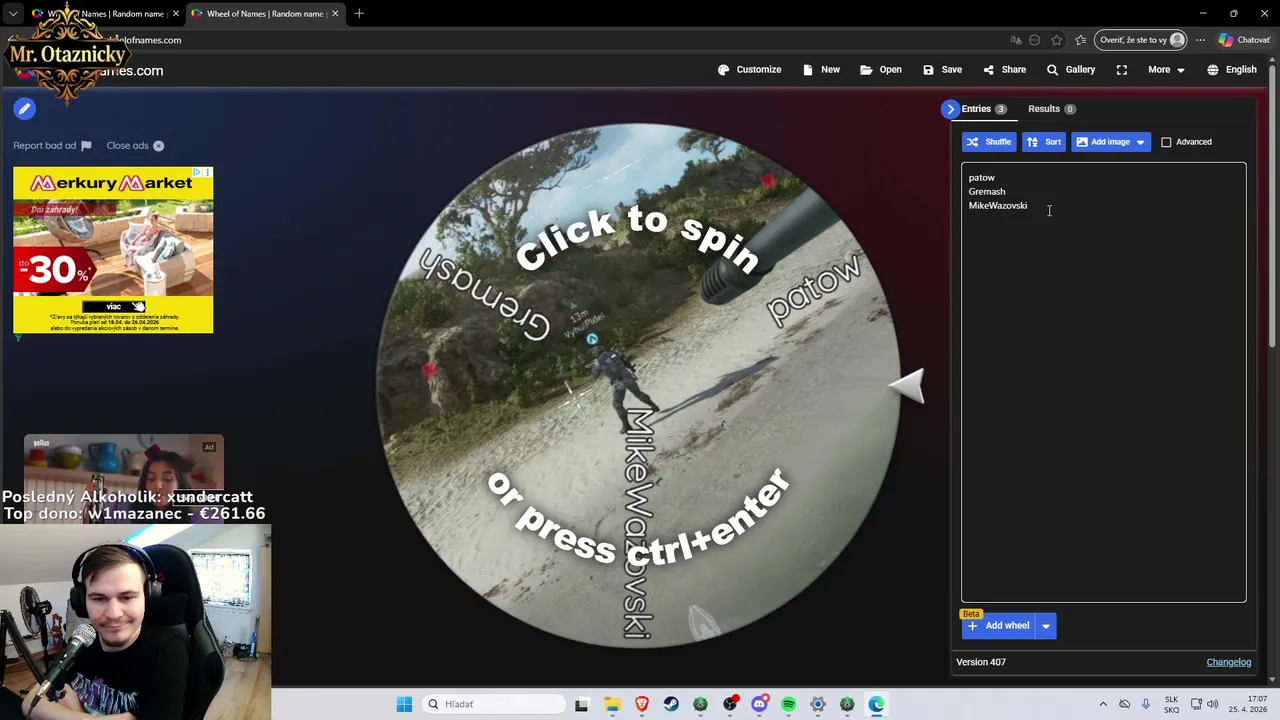
Task: Click the microphone tray icon
Action: [x=1146, y=704]
